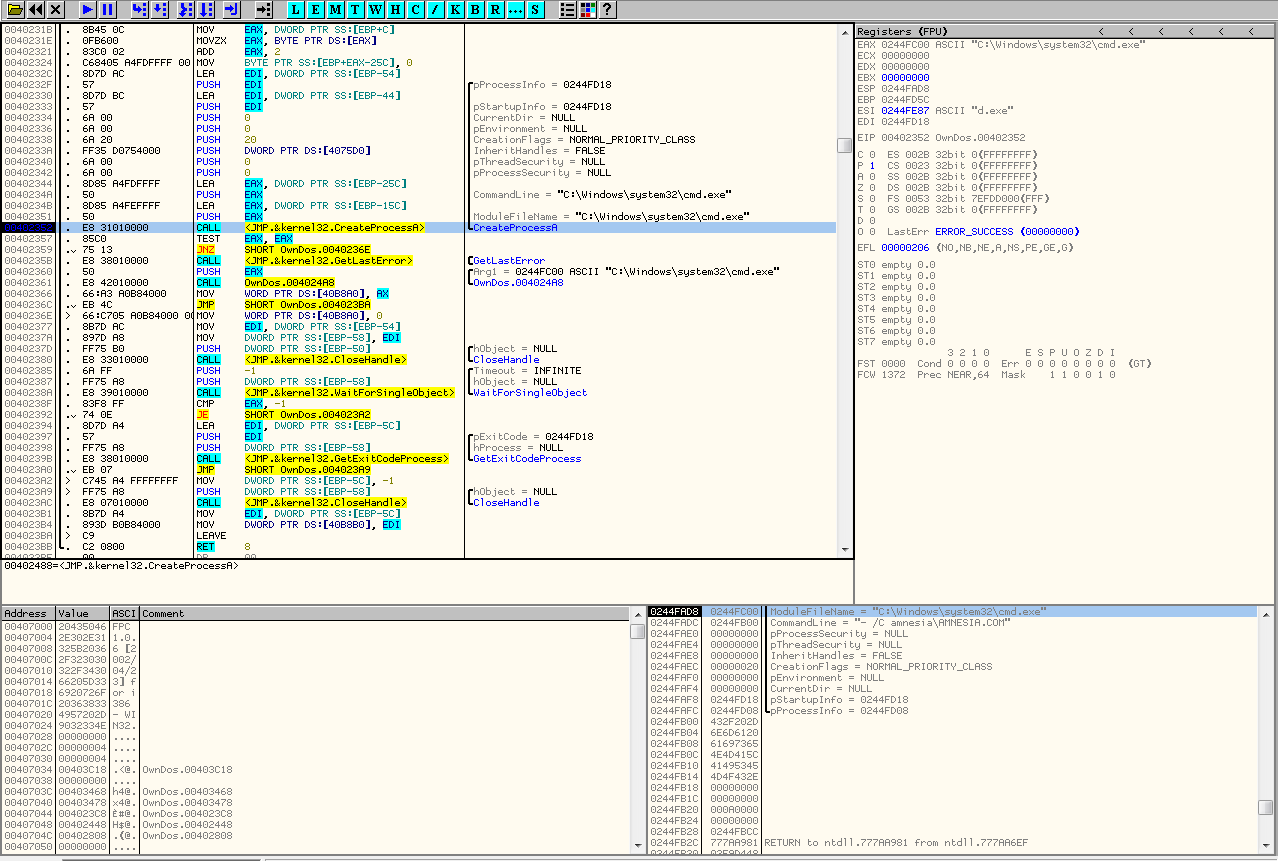Open Threads window via T button
This screenshot has width=1278, height=861.
(x=355, y=10)
